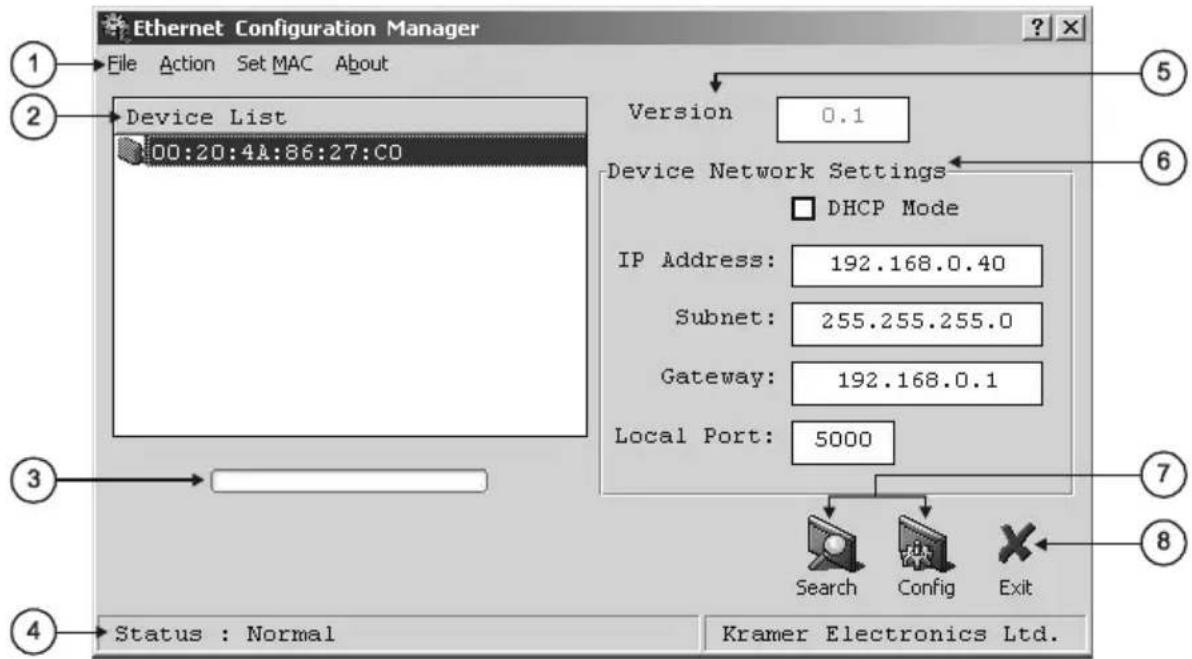Click the Ethernet Configuration Manager title icon
The image size is (1192, 659).
click(x=116, y=27)
